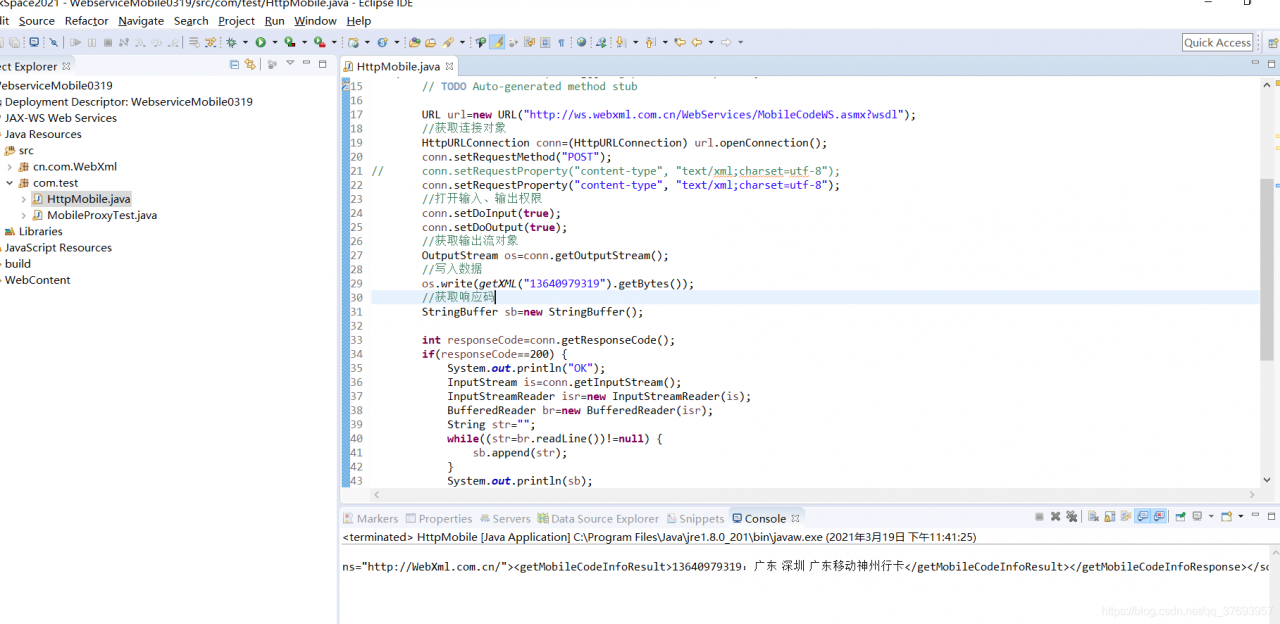The width and height of the screenshot is (1280, 624).
Task: Open the Run menu
Action: [274, 20]
